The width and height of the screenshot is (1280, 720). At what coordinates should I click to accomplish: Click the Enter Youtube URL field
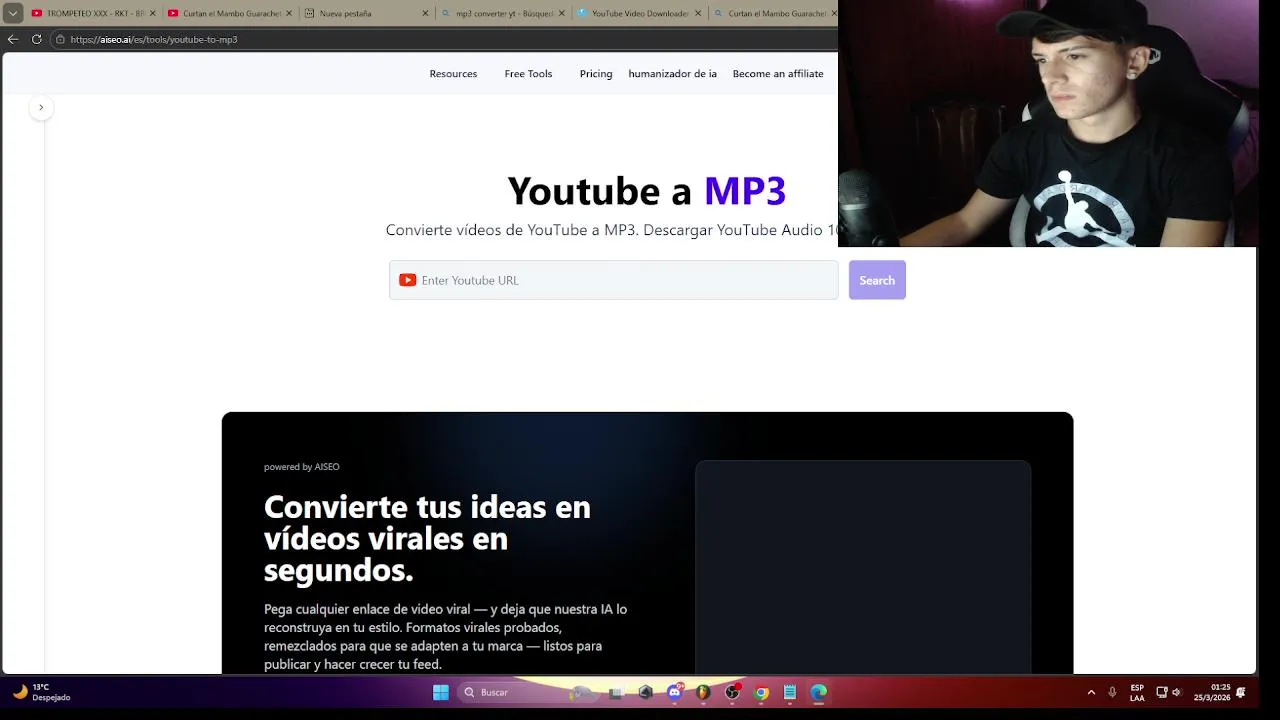pyautogui.click(x=613, y=280)
